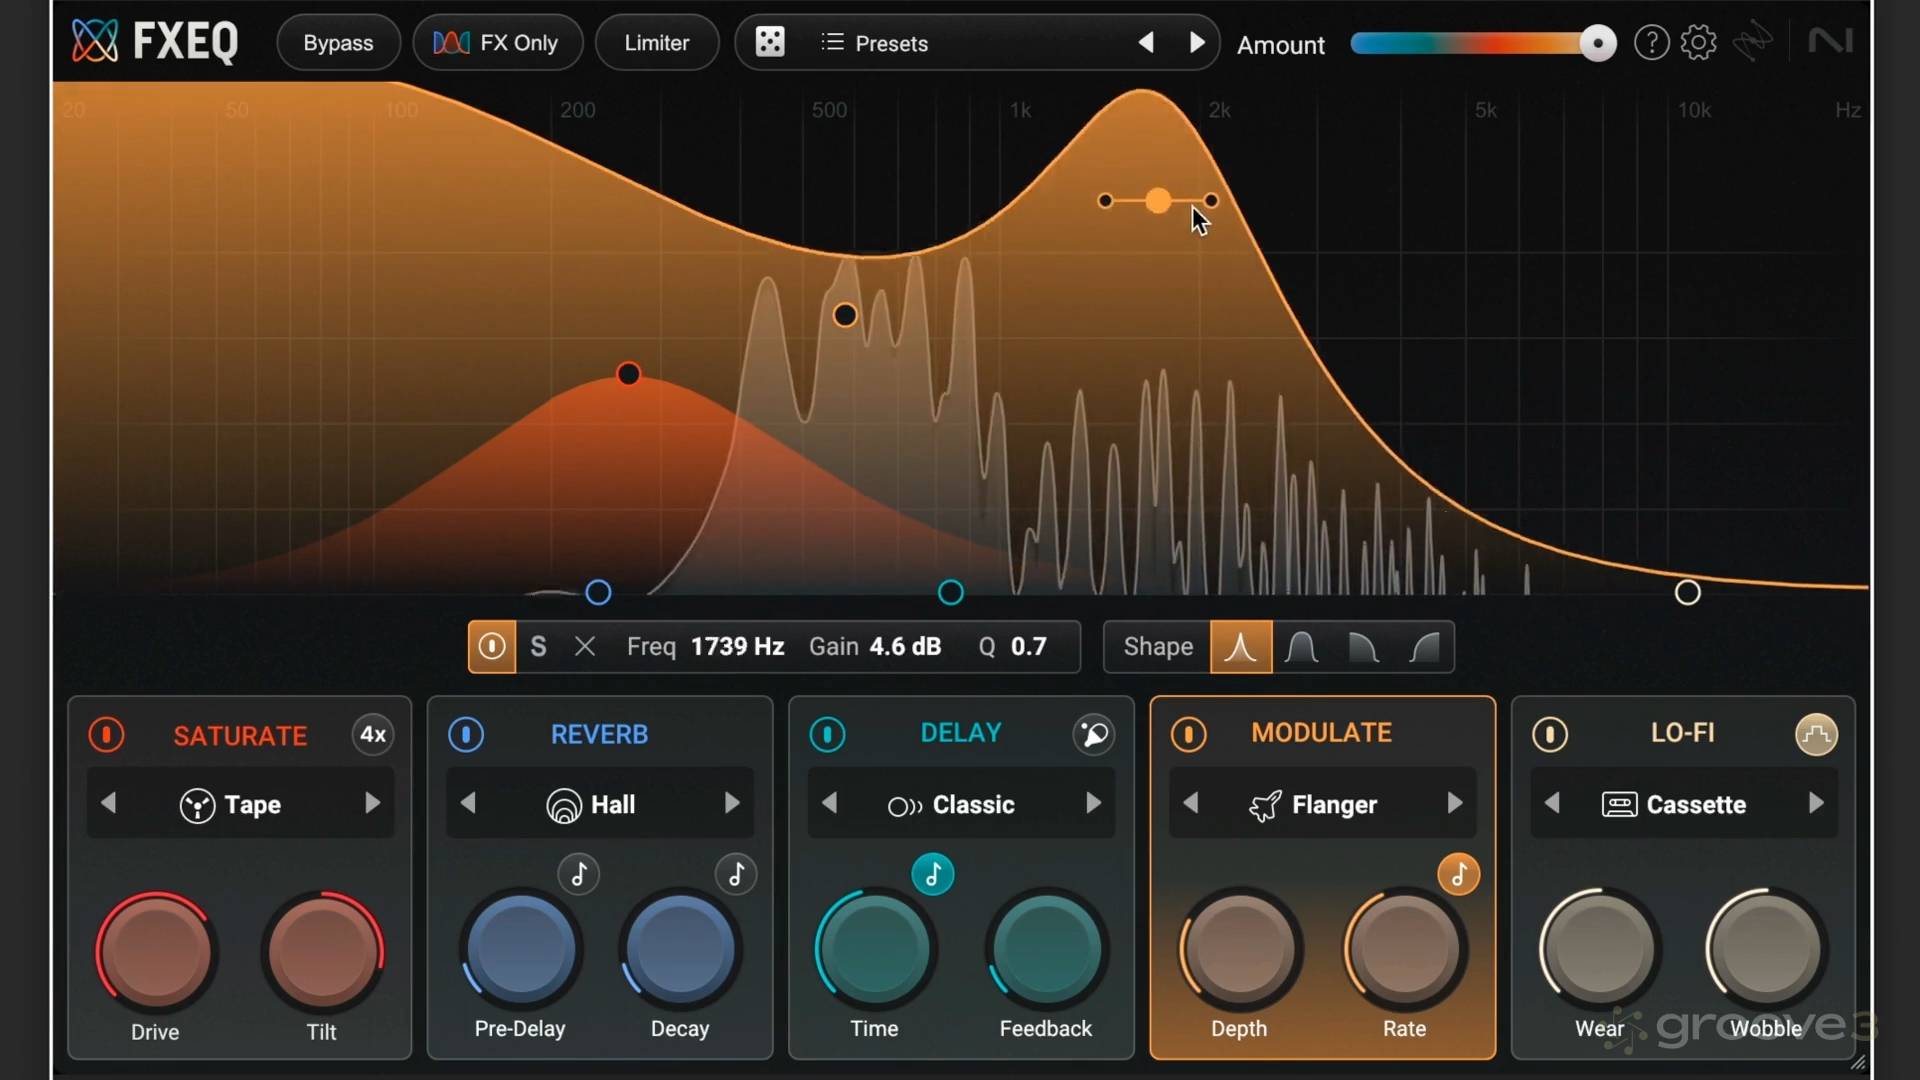
Task: Toggle power for the LO-FI module
Action: [1549, 735]
